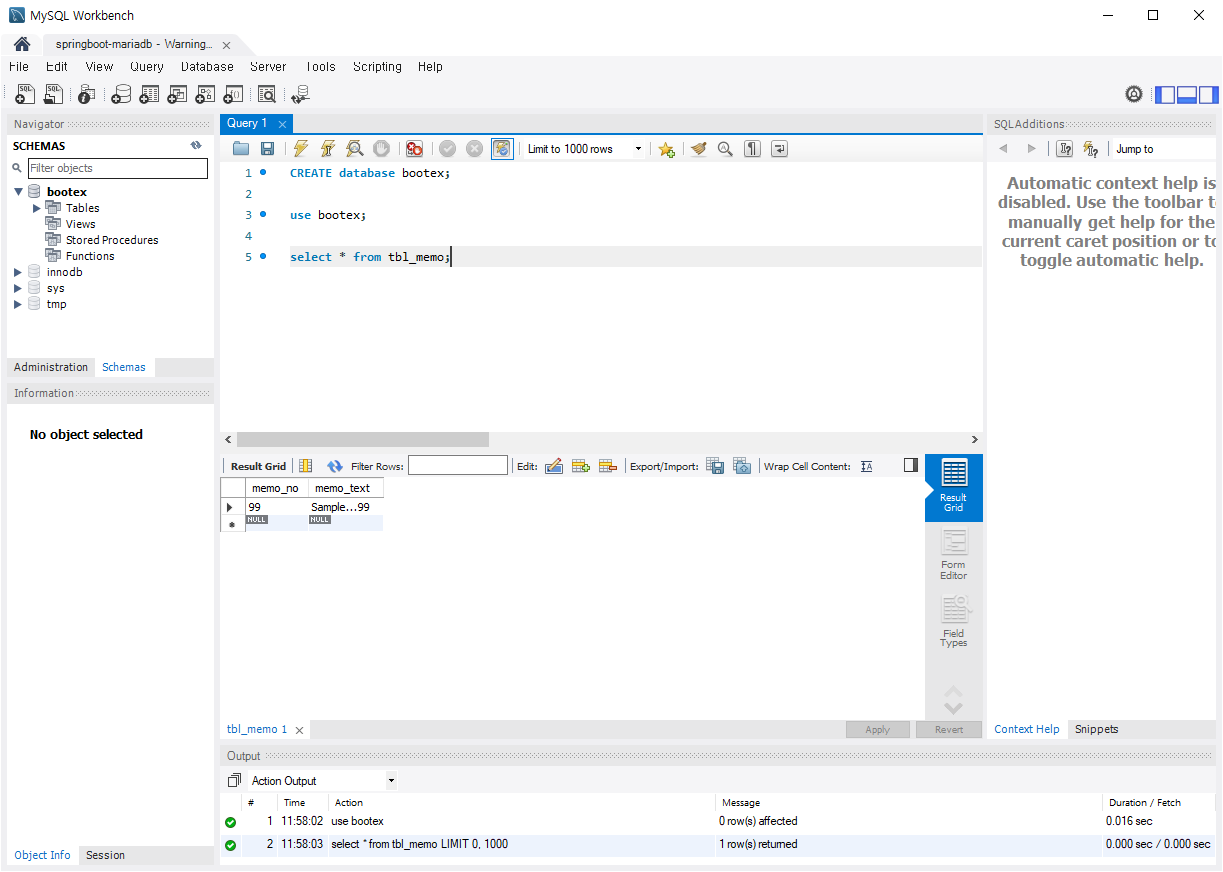Execute the statement under the cursor
1223x872 pixels.
pos(327,149)
